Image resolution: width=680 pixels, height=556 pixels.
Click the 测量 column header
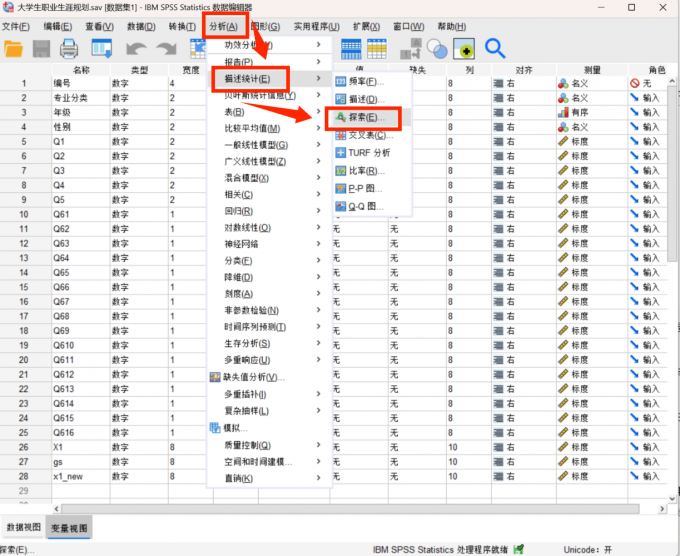592,70
